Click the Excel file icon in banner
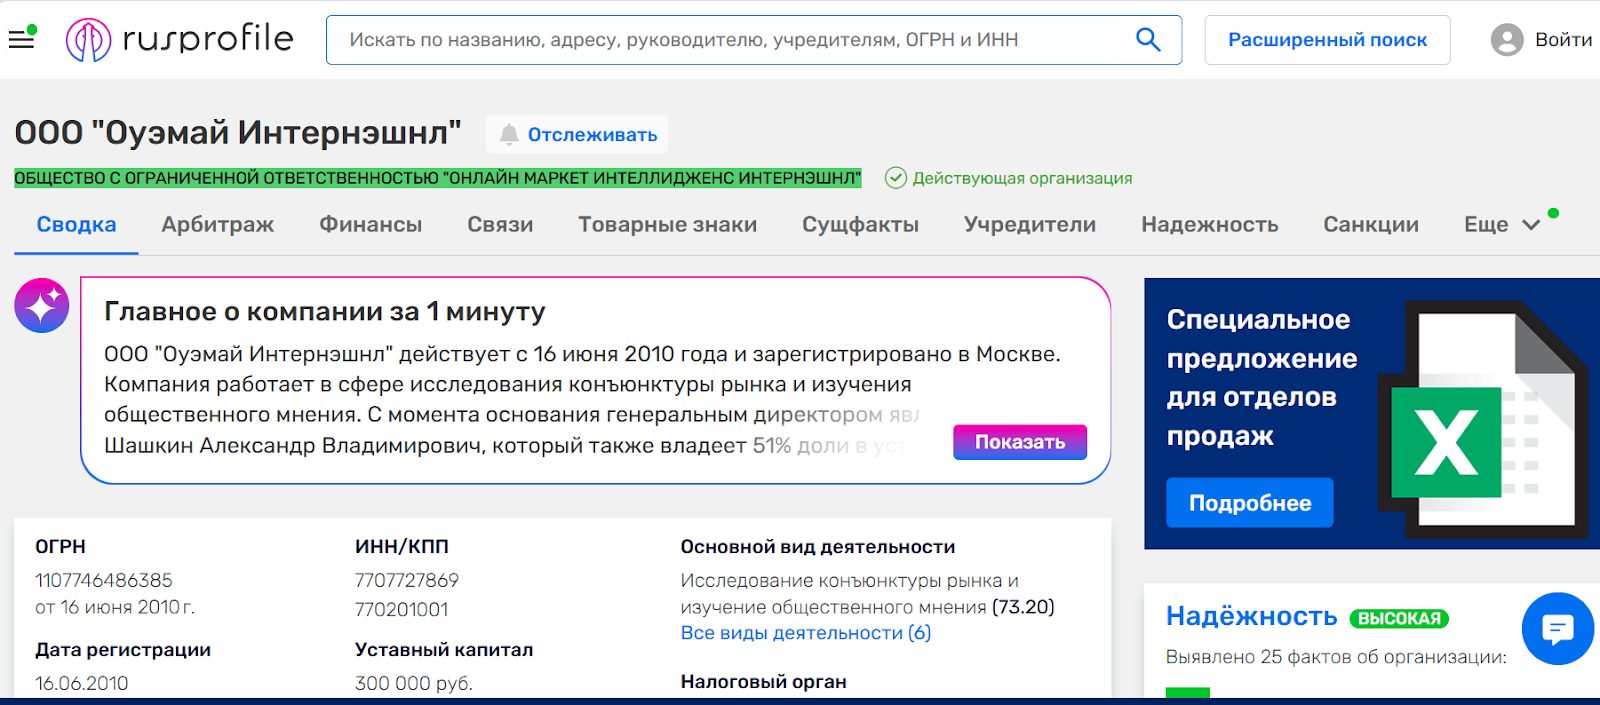The width and height of the screenshot is (1600, 705). [x=1483, y=419]
